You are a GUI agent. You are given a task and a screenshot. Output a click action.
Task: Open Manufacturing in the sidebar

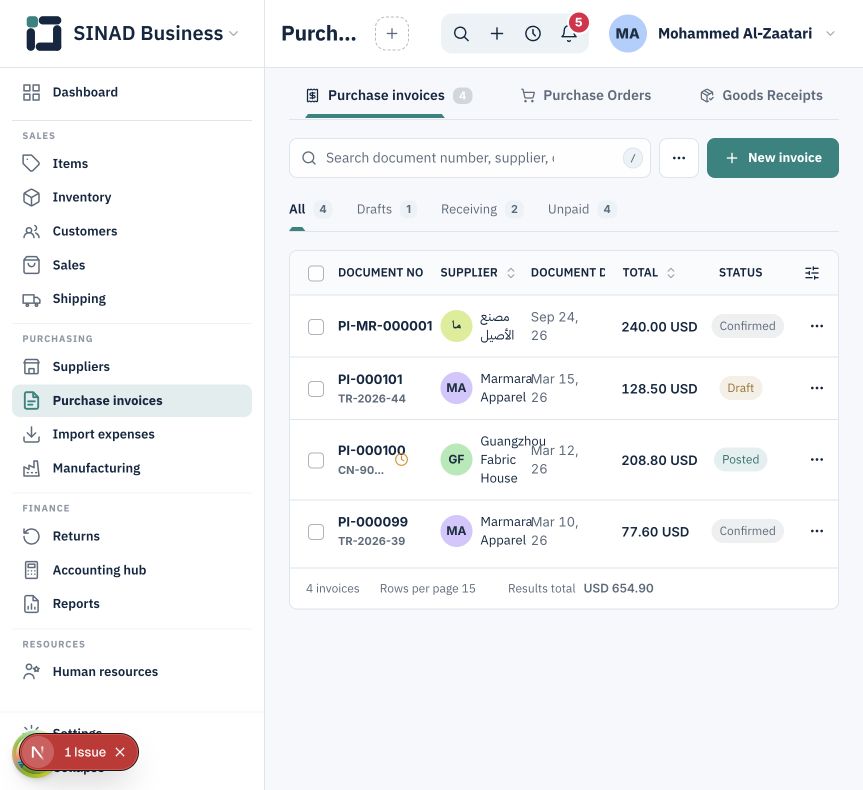[x=132, y=468]
